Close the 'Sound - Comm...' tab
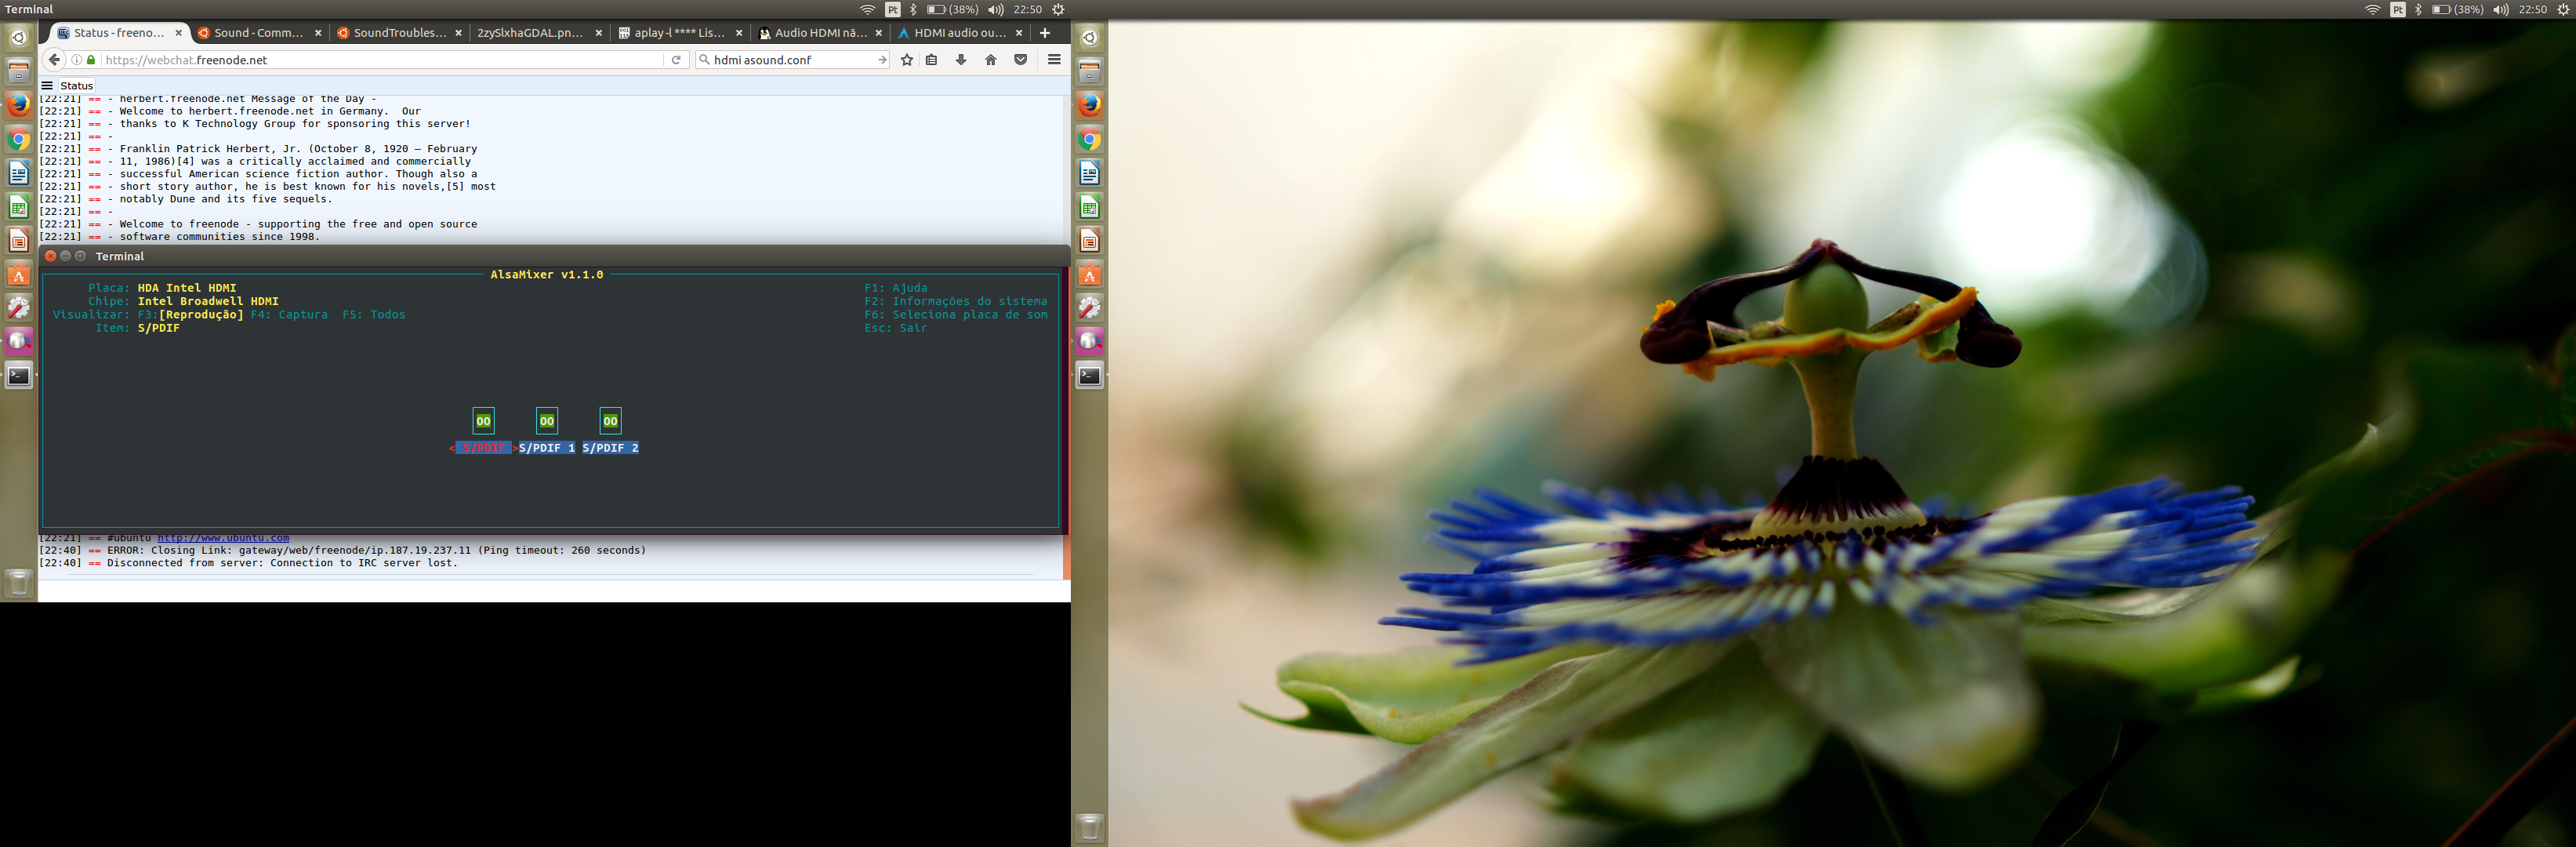 point(318,33)
